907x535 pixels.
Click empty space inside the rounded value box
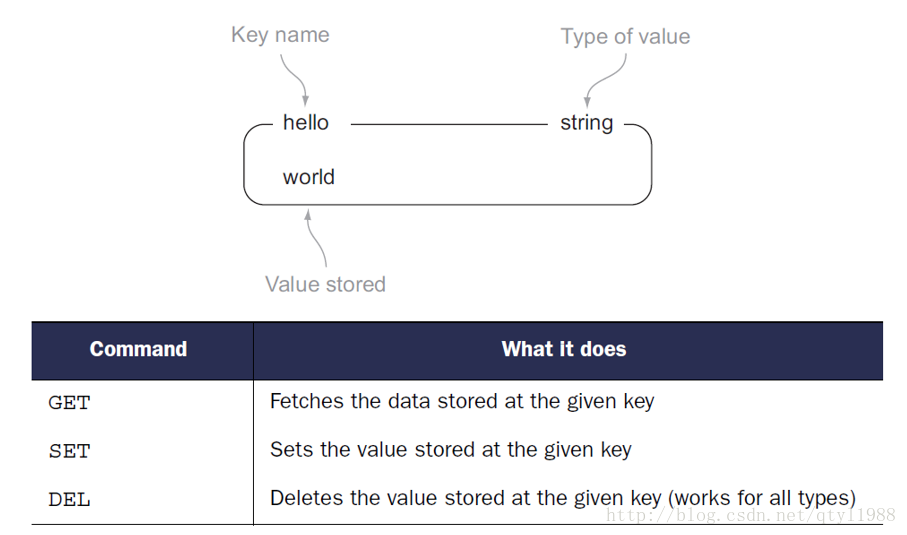[492, 174]
